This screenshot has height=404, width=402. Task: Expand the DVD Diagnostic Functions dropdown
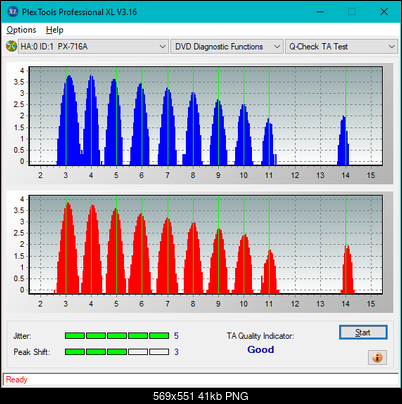(227, 46)
